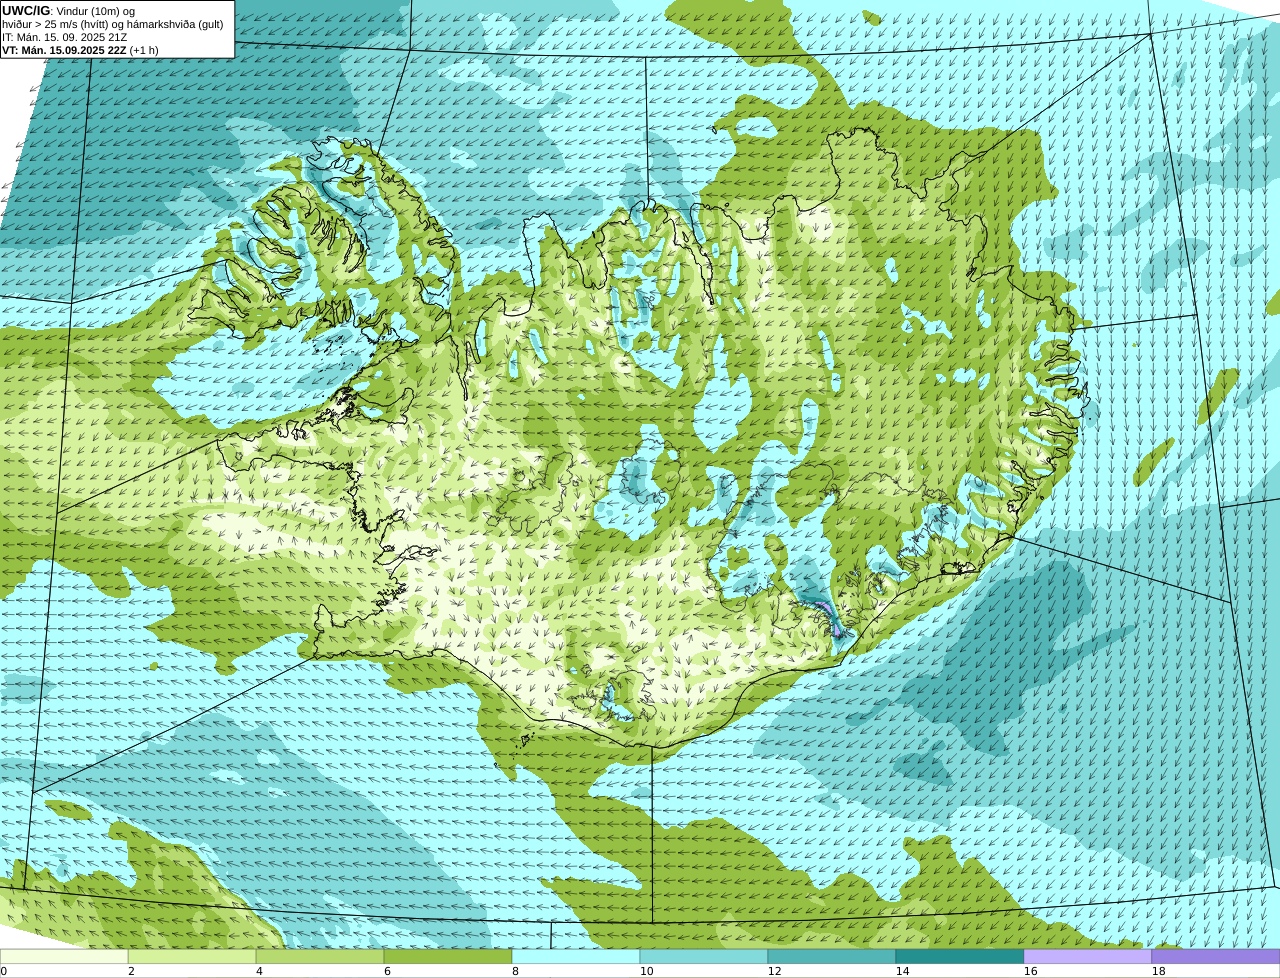
Task: Click the legend tick label "4"
Action: tap(259, 971)
